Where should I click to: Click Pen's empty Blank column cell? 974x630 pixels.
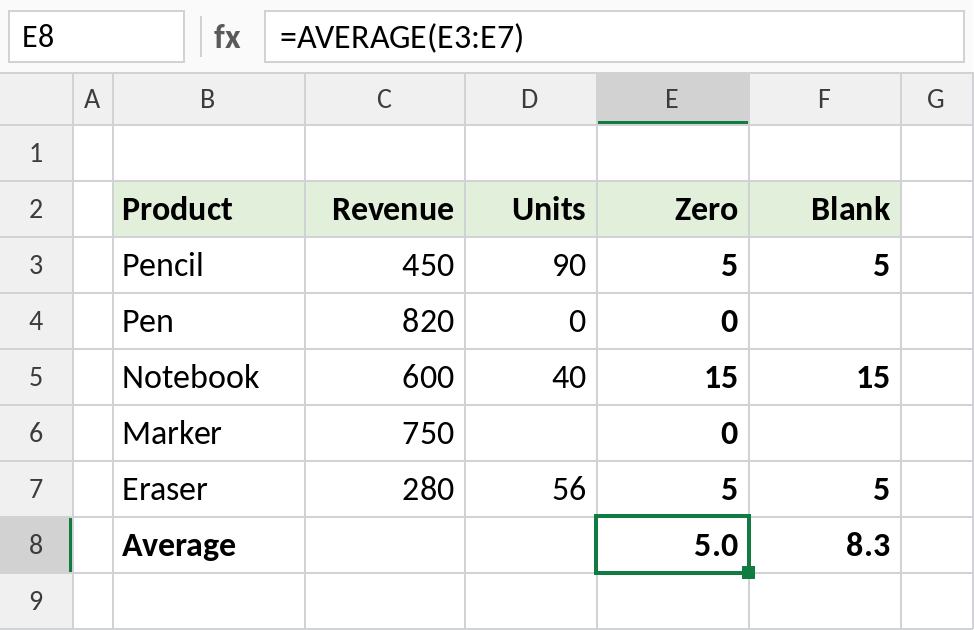824,321
